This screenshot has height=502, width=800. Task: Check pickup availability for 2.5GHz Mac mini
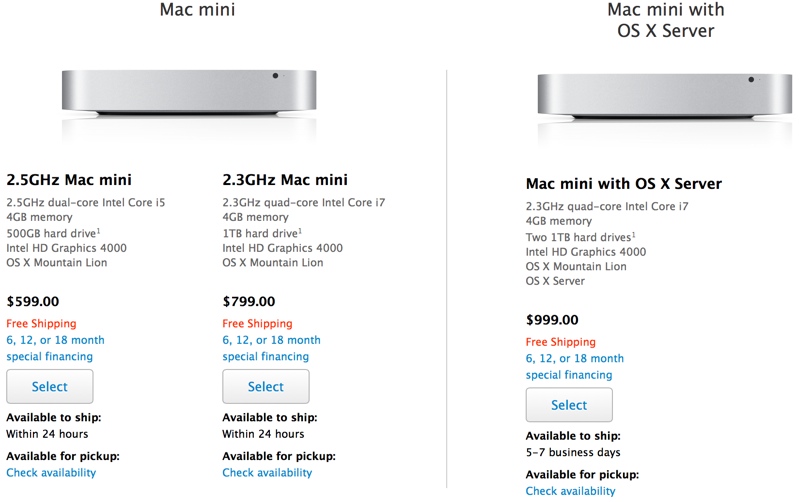51,473
